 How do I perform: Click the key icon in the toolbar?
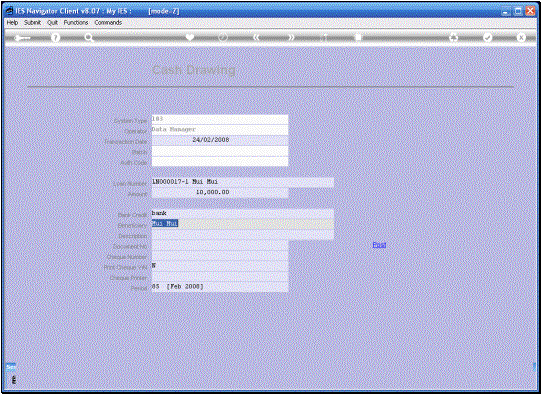pyautogui.click(x=22, y=38)
